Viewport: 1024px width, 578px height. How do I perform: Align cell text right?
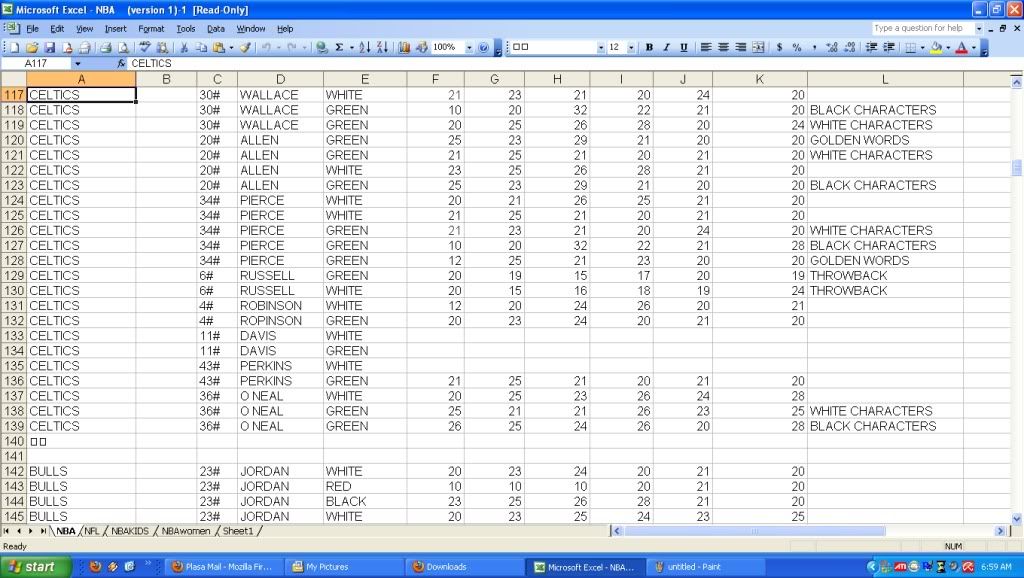[x=741, y=47]
